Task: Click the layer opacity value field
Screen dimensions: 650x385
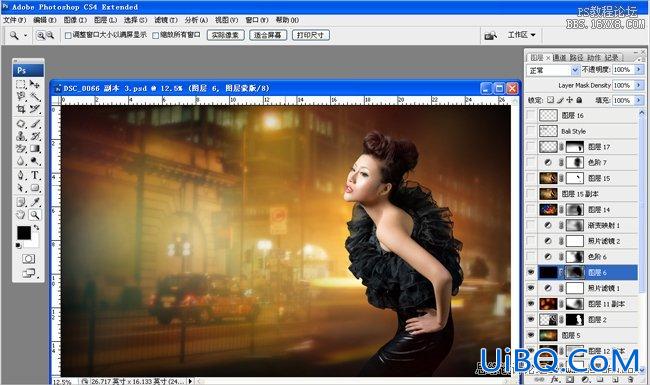Action: pos(623,70)
